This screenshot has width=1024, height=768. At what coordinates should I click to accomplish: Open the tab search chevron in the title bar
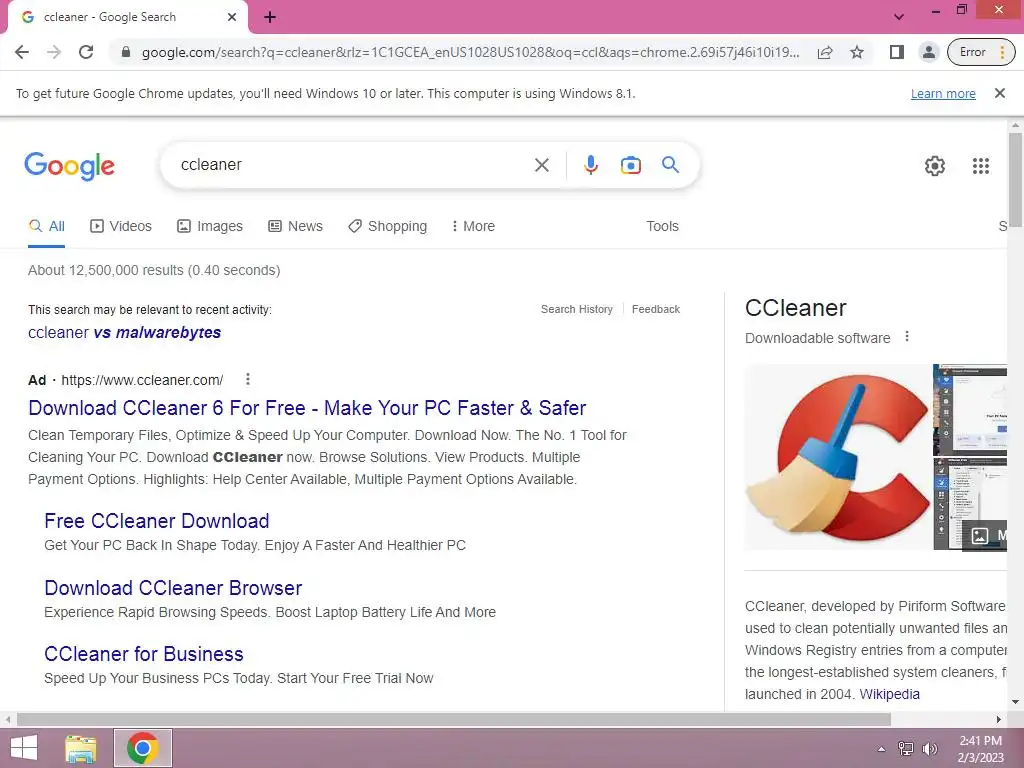click(x=899, y=17)
